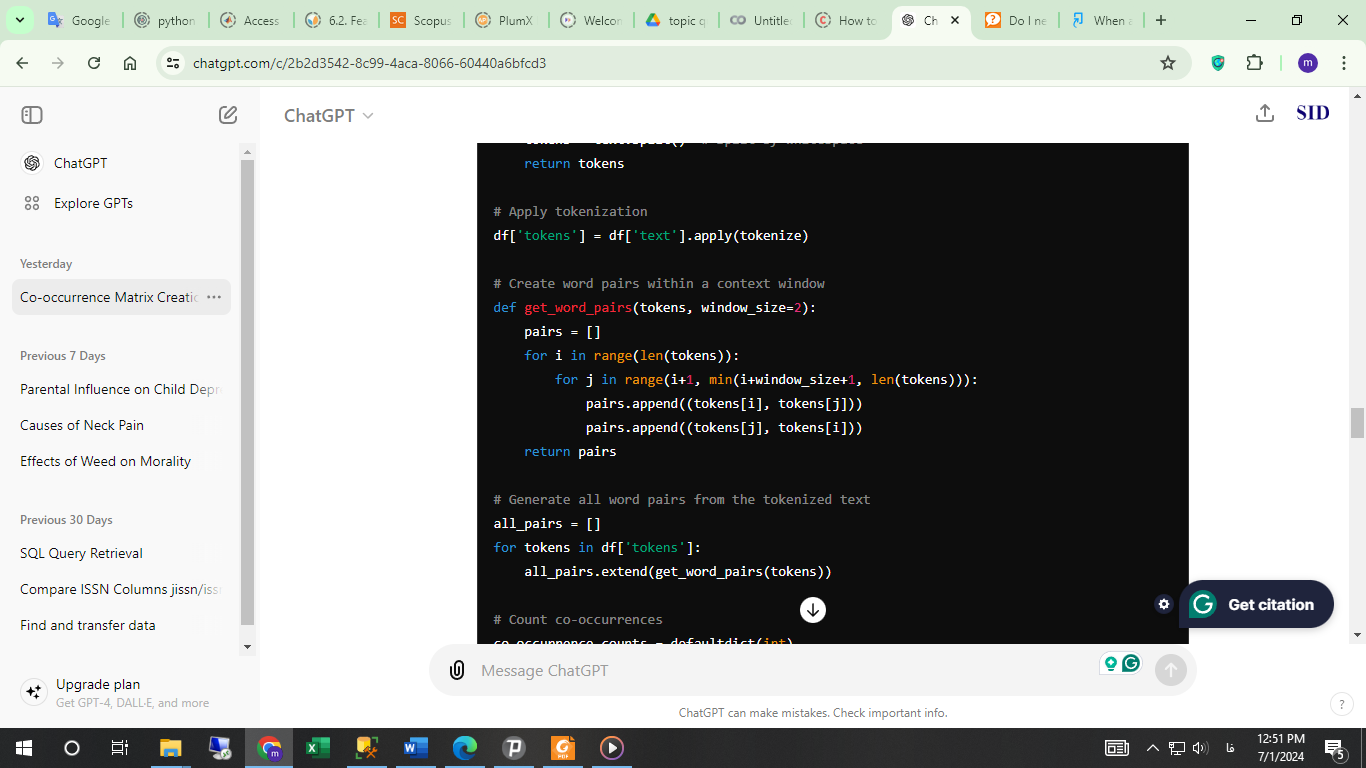The width and height of the screenshot is (1366, 768).
Task: Click the share chat icon
Action: [x=1265, y=113]
